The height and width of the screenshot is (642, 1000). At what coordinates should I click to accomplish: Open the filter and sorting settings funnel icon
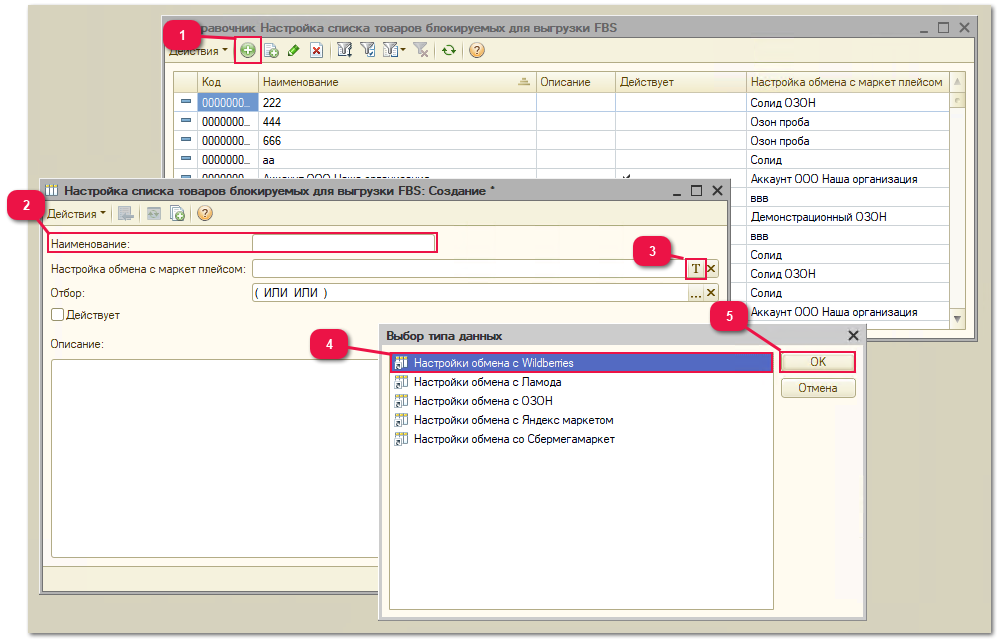tap(344, 50)
